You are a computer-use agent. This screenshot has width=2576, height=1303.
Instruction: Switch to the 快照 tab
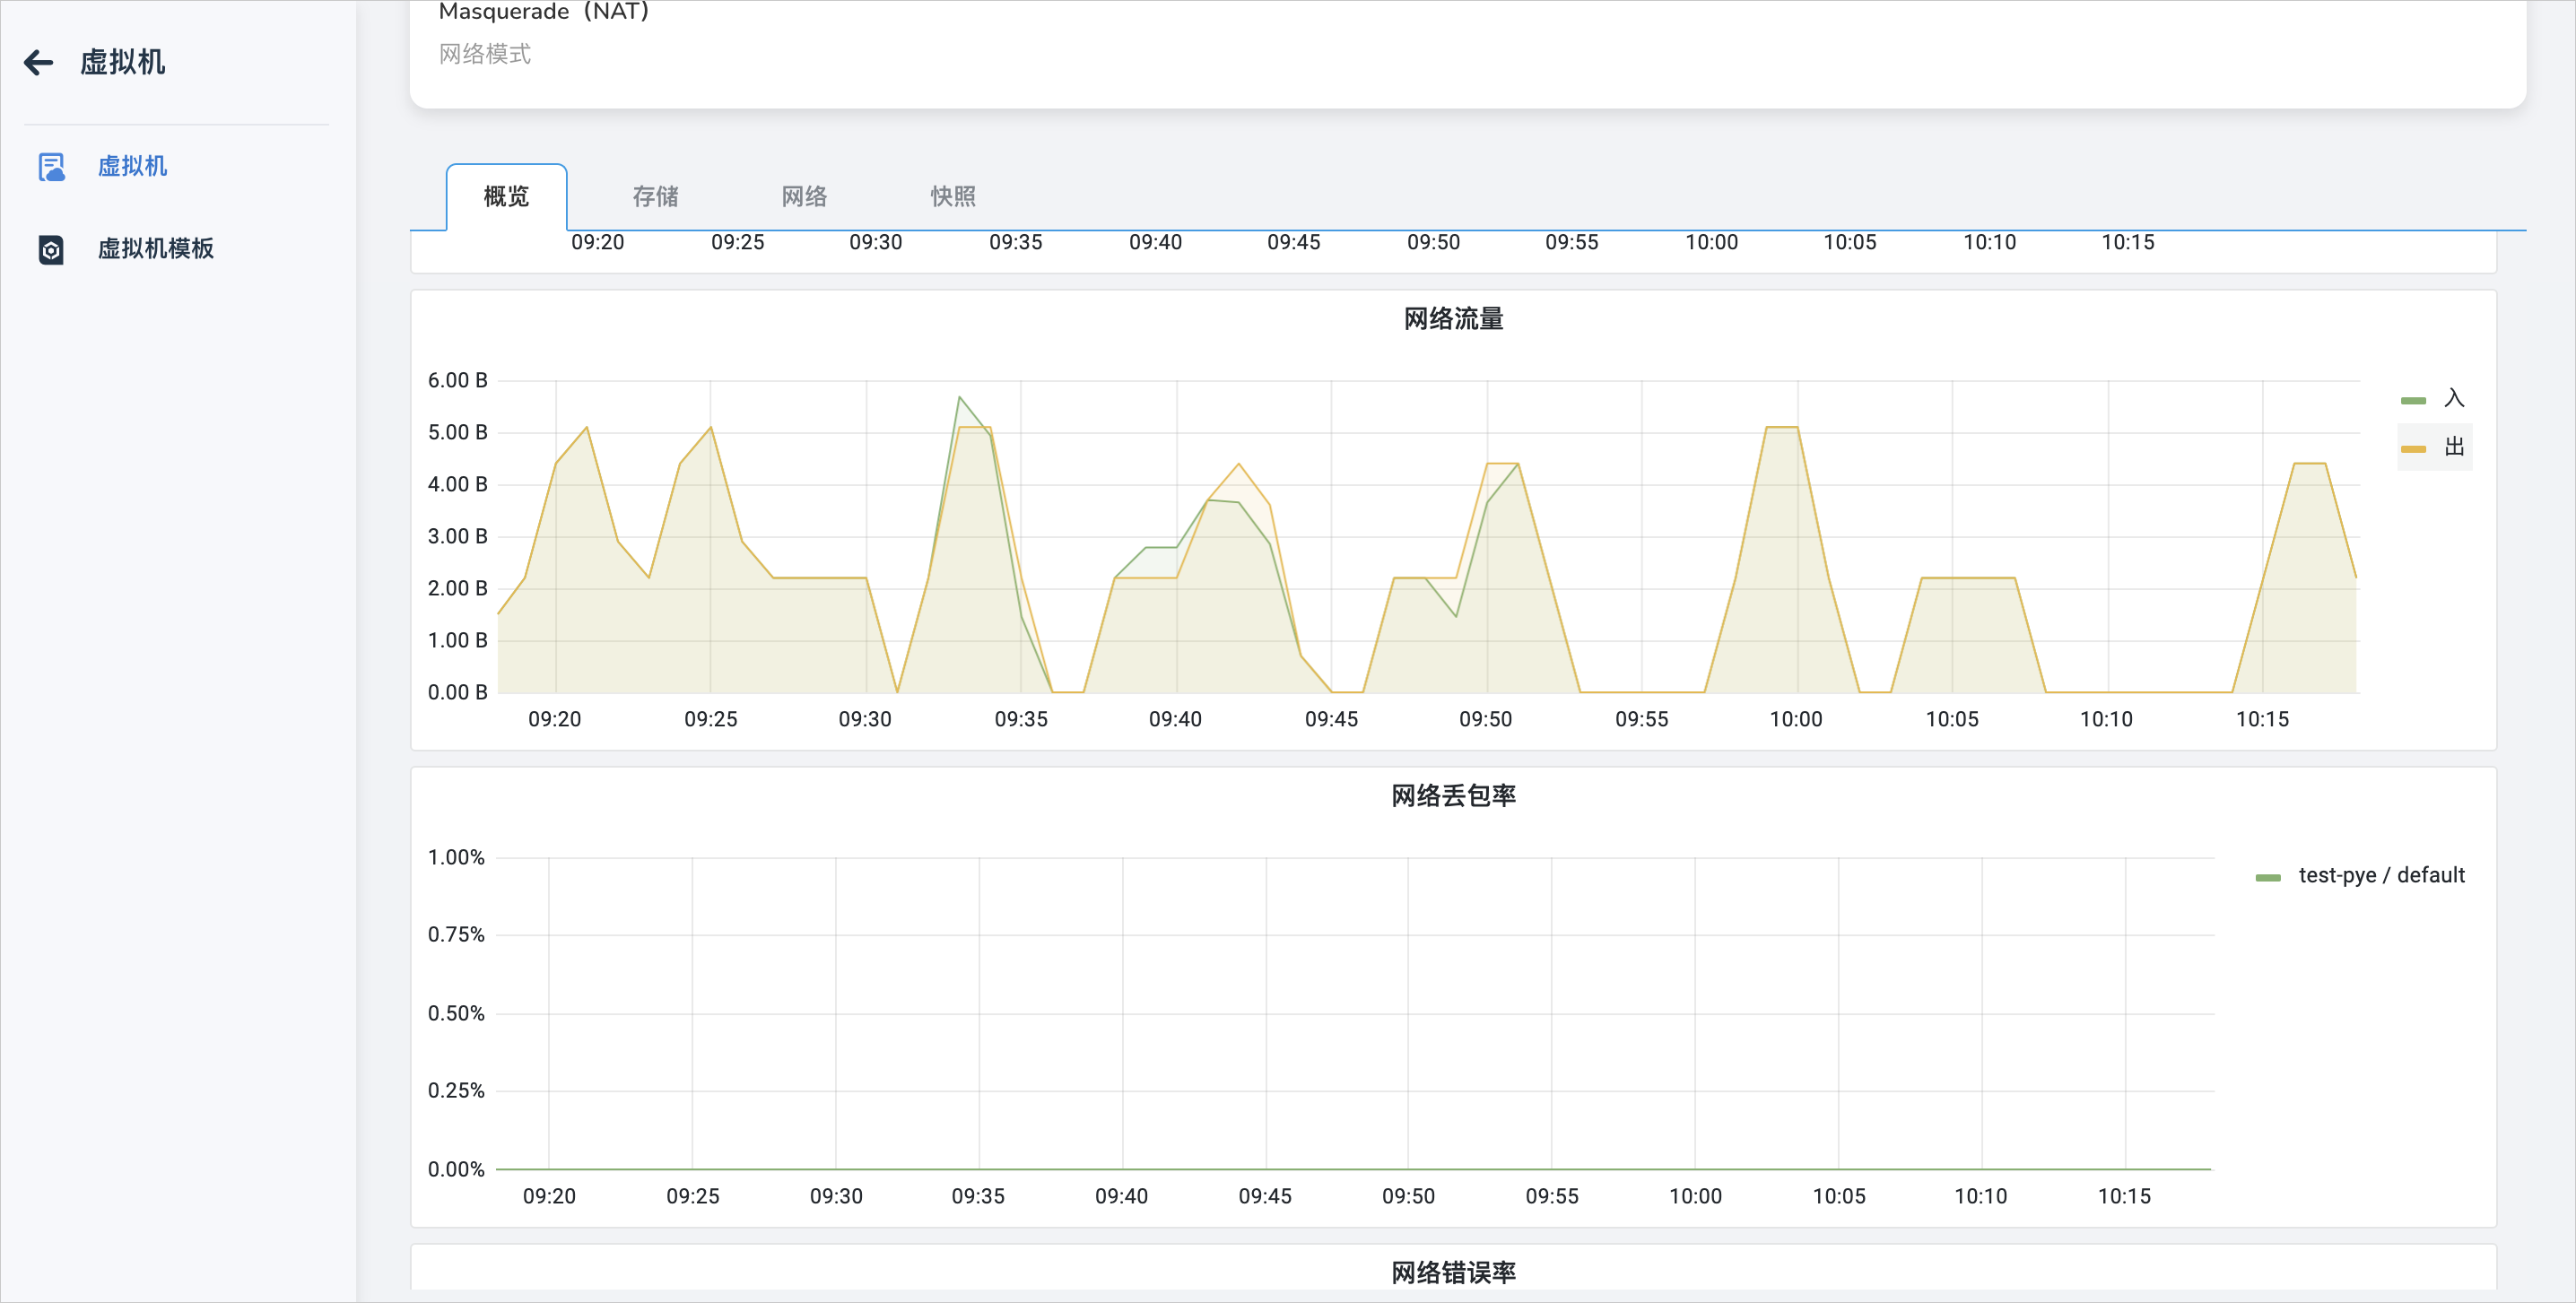(x=953, y=197)
